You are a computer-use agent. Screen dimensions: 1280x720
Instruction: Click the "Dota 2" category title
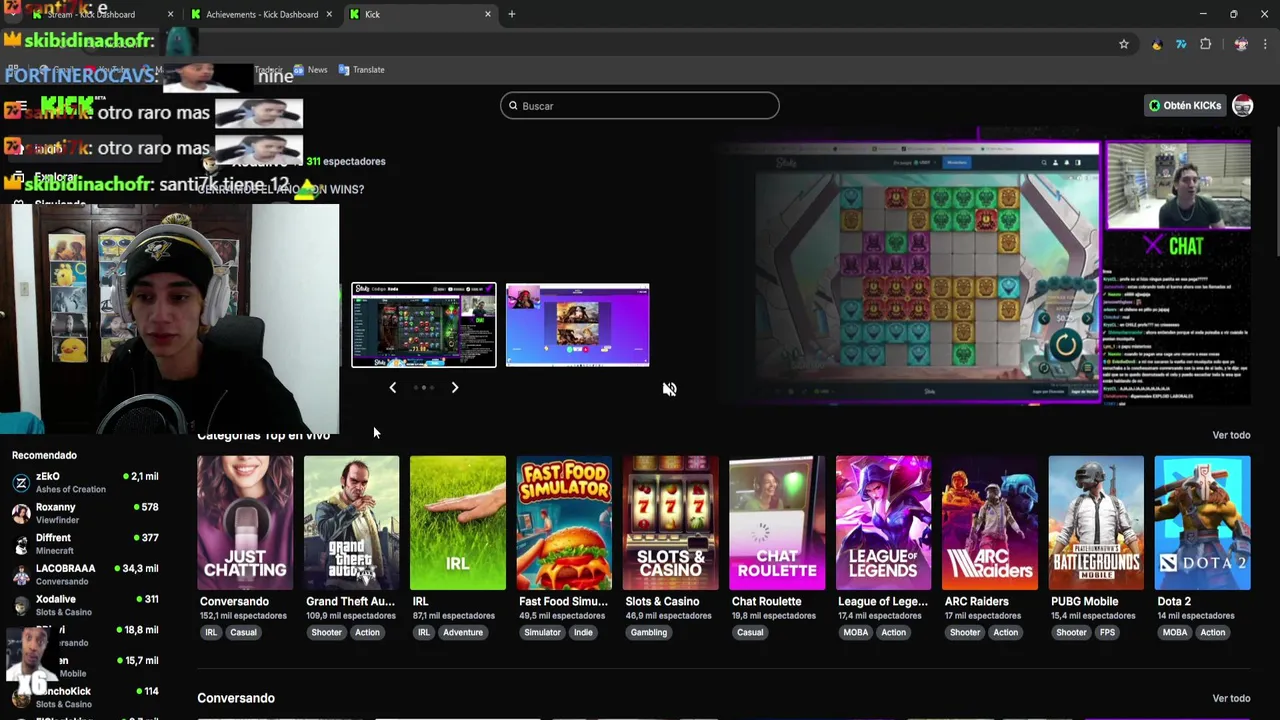(x=1174, y=601)
